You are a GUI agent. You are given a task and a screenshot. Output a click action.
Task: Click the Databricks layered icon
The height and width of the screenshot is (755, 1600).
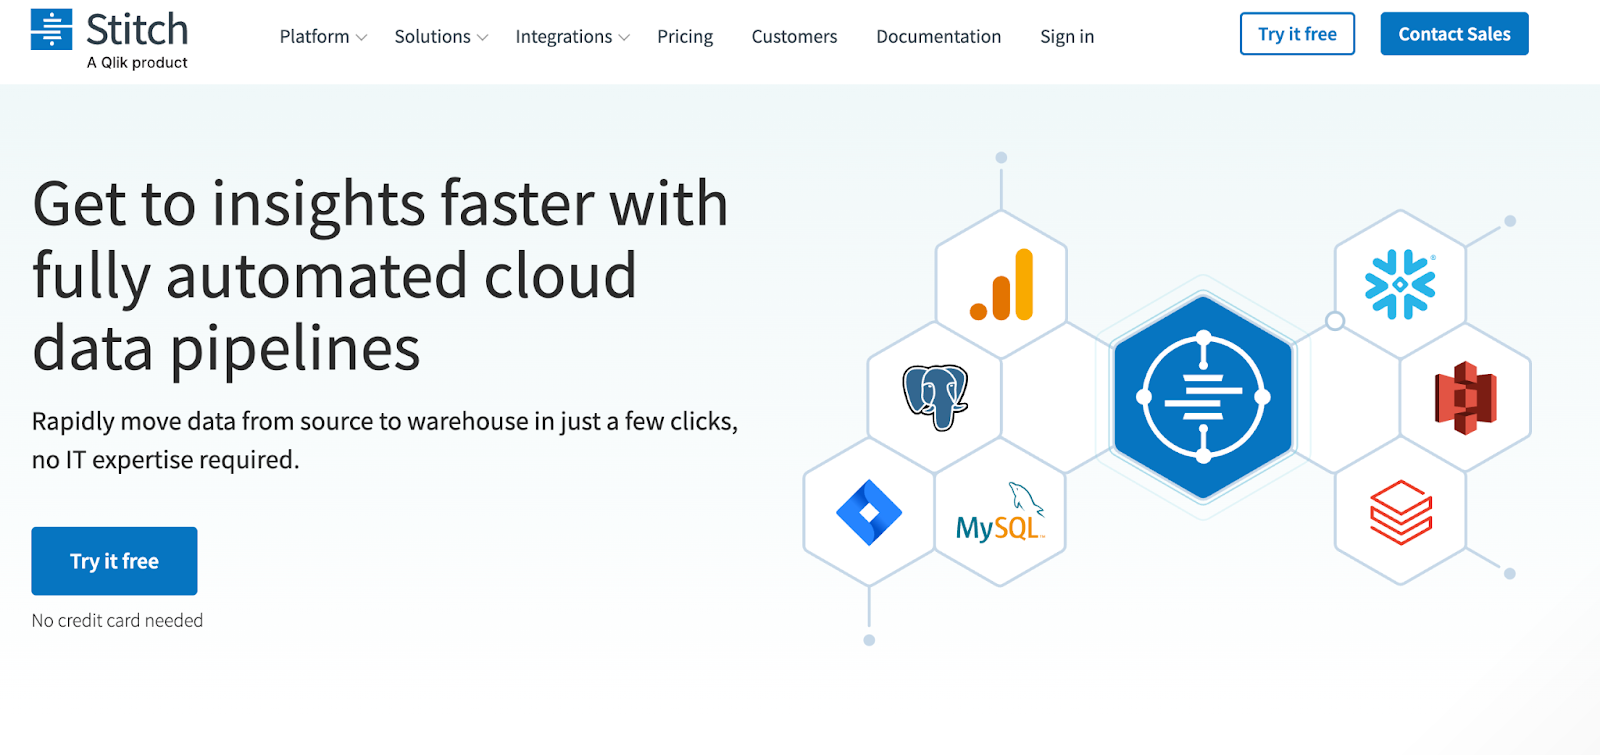1401,512
